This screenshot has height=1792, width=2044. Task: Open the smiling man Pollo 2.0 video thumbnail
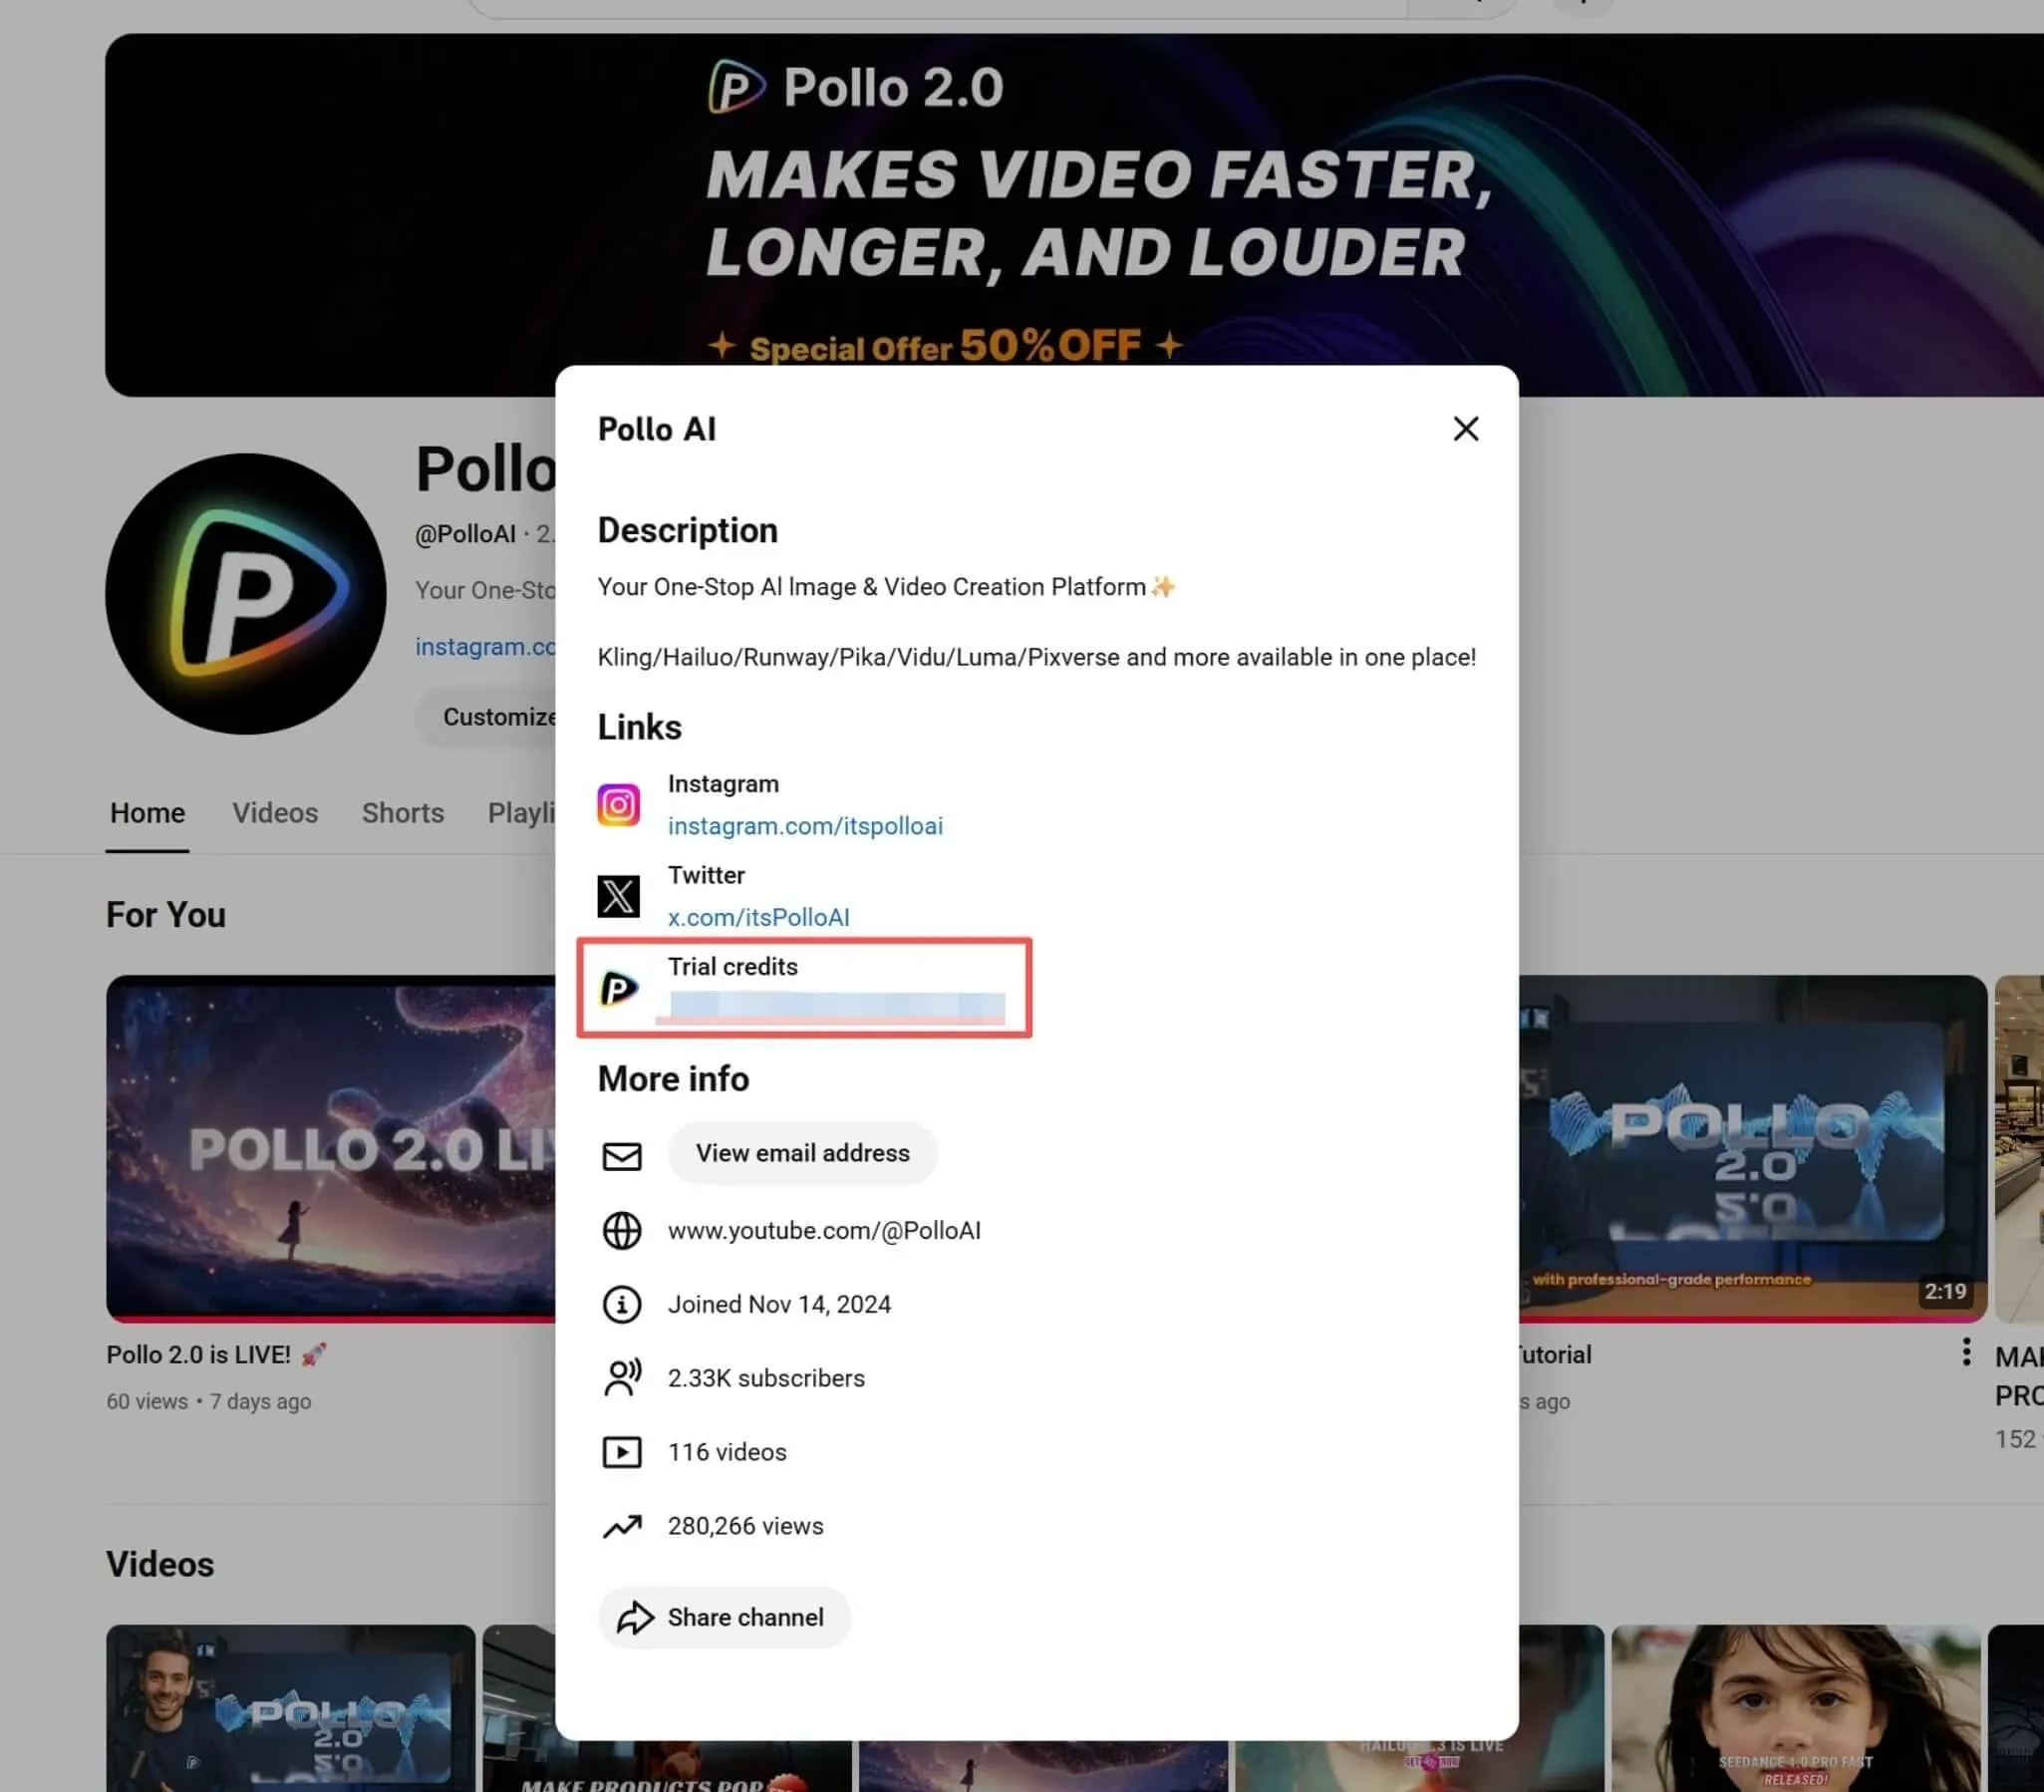click(x=291, y=1708)
